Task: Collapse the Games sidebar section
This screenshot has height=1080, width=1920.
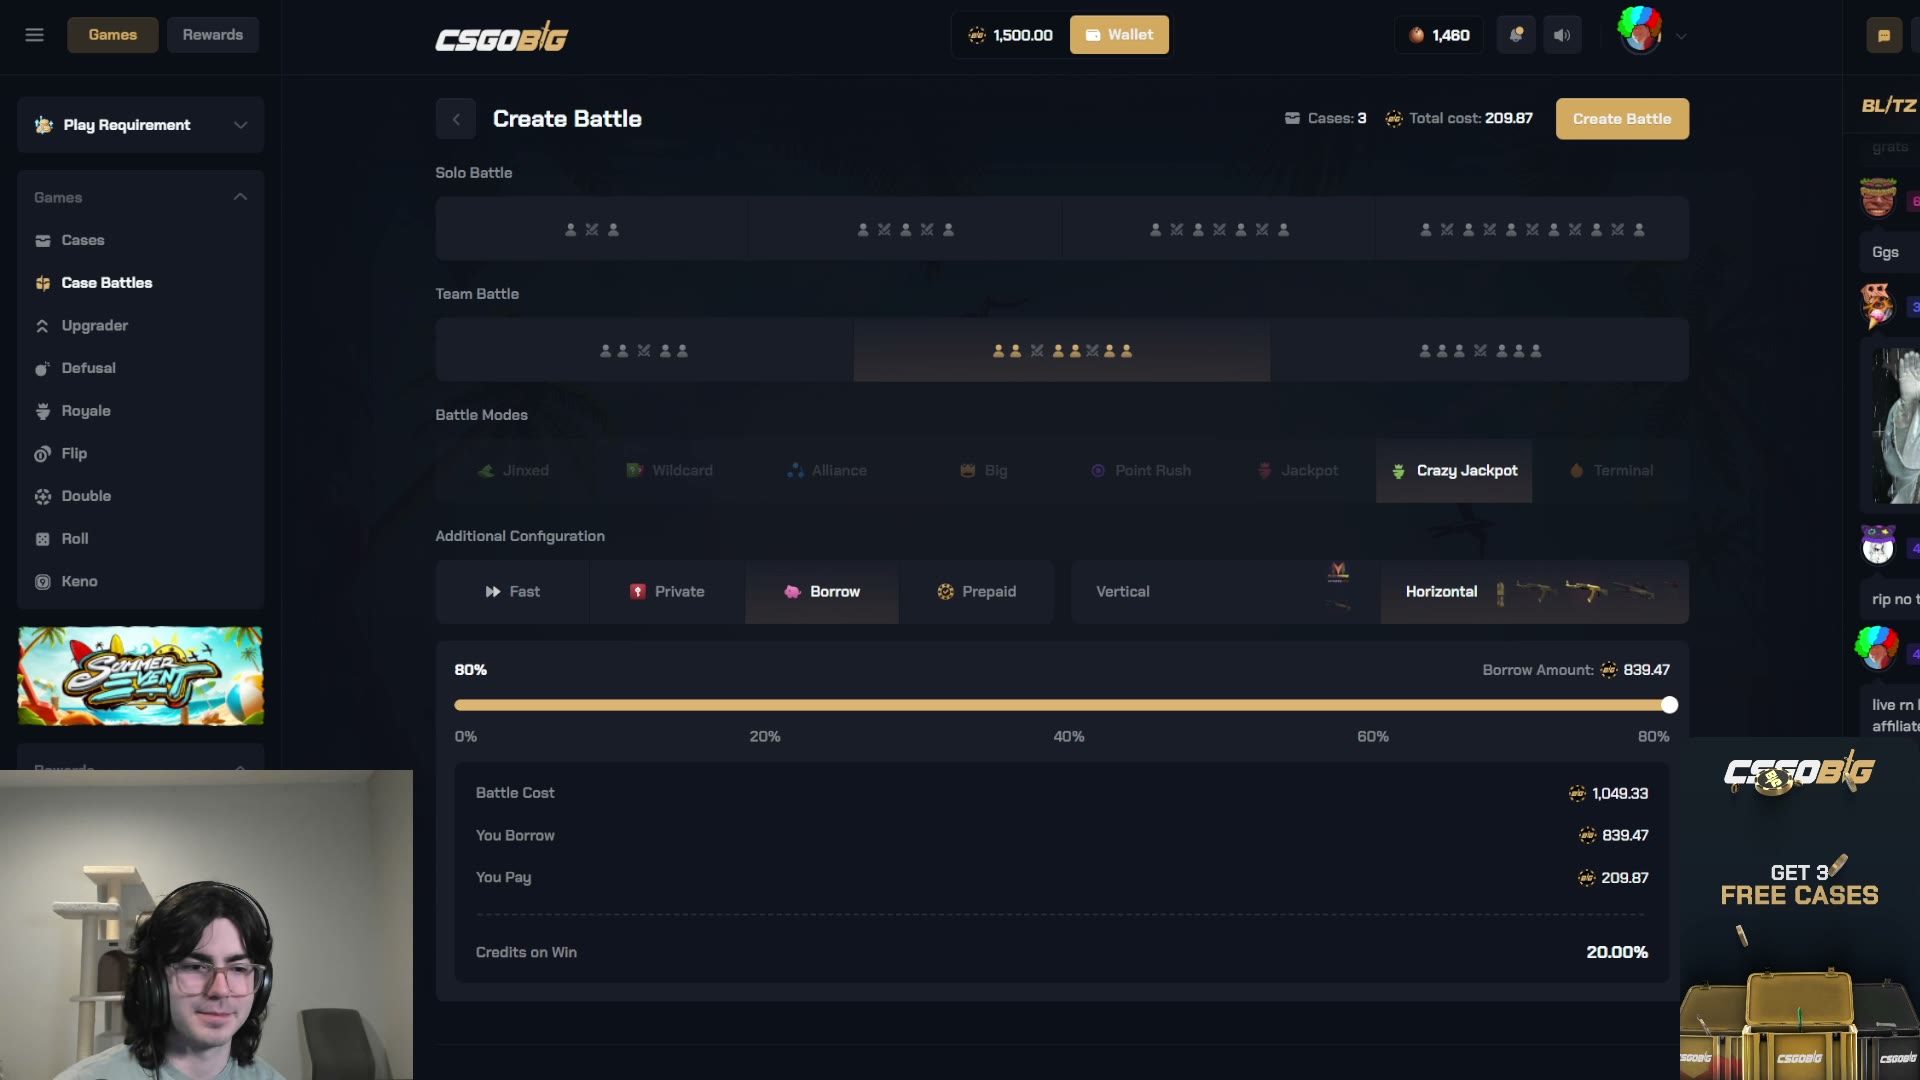Action: coord(240,197)
